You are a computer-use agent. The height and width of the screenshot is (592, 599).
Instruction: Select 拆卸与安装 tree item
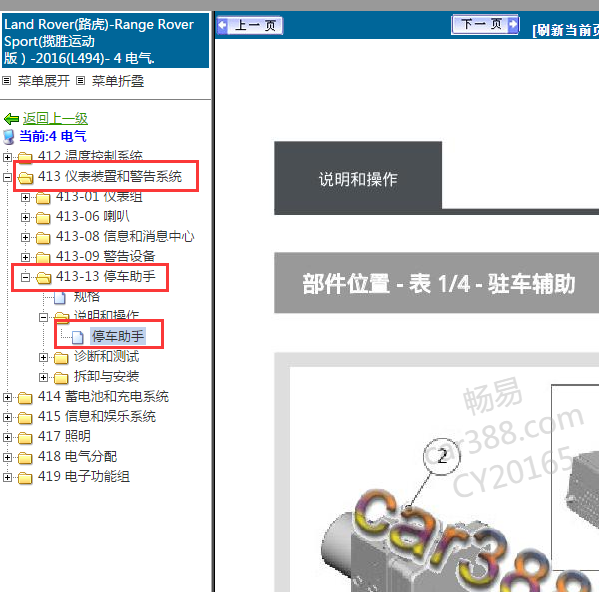click(107, 376)
